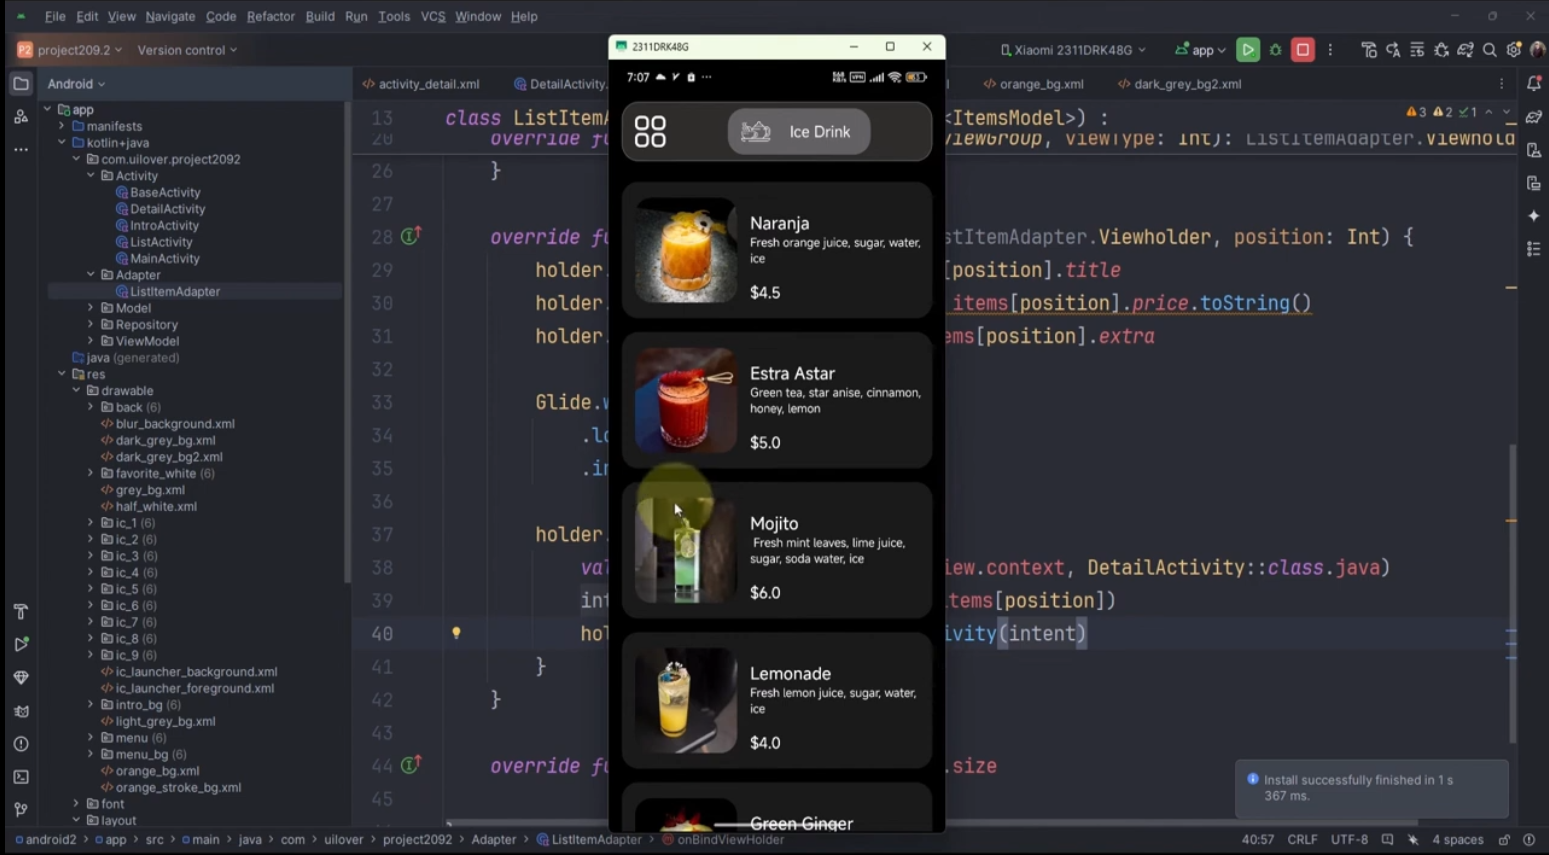1549x855 pixels.
Task: Click the onBindViewHolder breadcrumb
Action: (x=723, y=840)
